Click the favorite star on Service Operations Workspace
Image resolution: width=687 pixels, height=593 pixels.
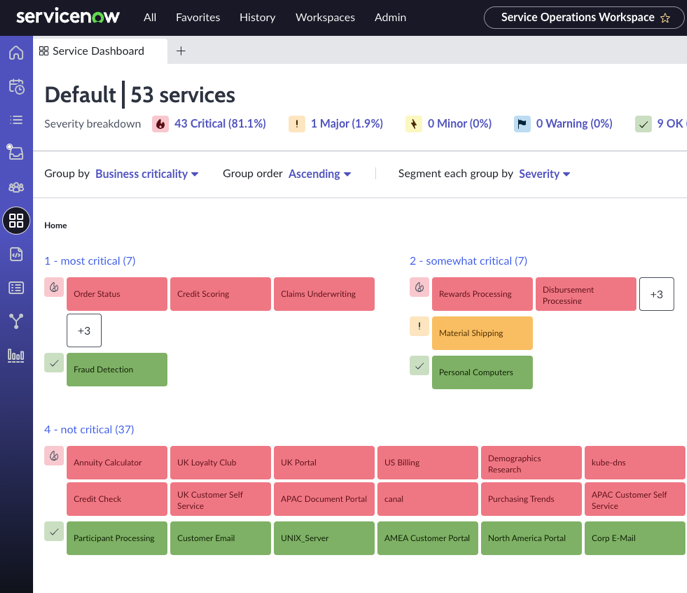tap(665, 18)
